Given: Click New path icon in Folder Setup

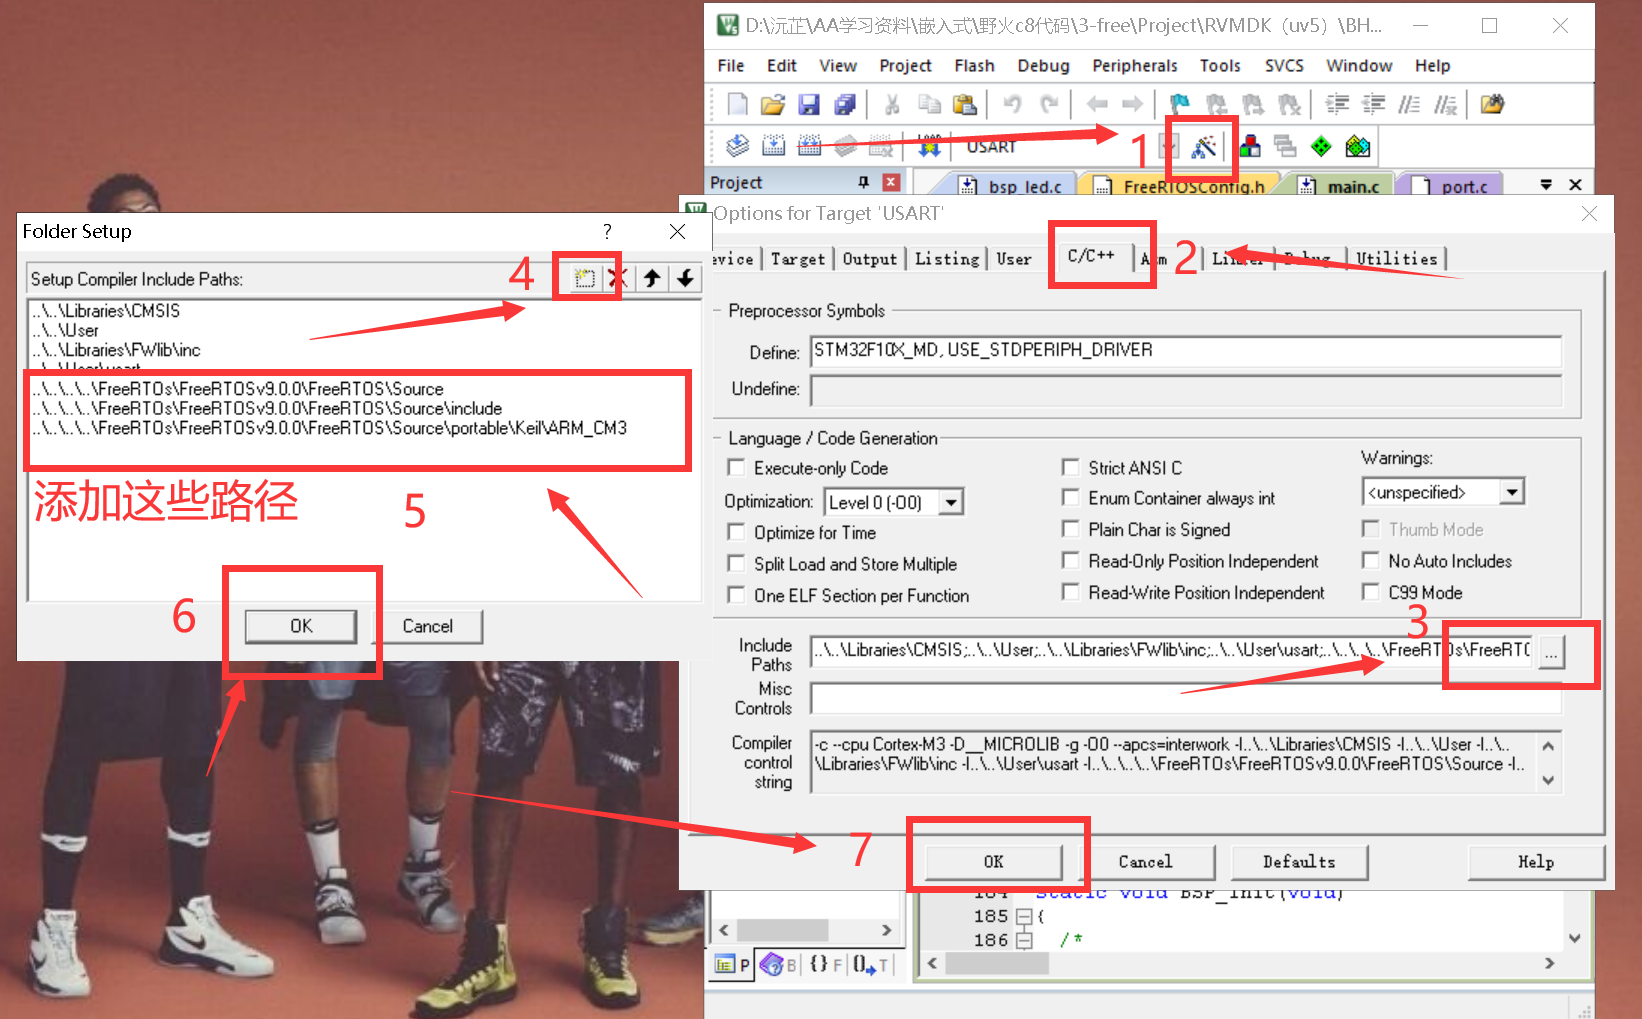Looking at the screenshot, I should (x=585, y=278).
